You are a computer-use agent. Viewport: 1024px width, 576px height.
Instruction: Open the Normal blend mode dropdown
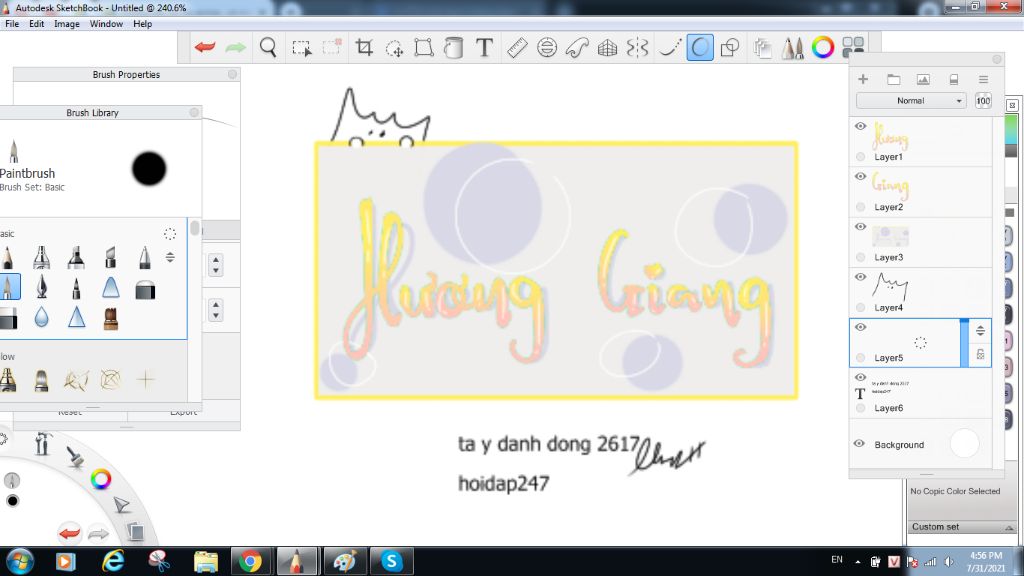click(911, 101)
